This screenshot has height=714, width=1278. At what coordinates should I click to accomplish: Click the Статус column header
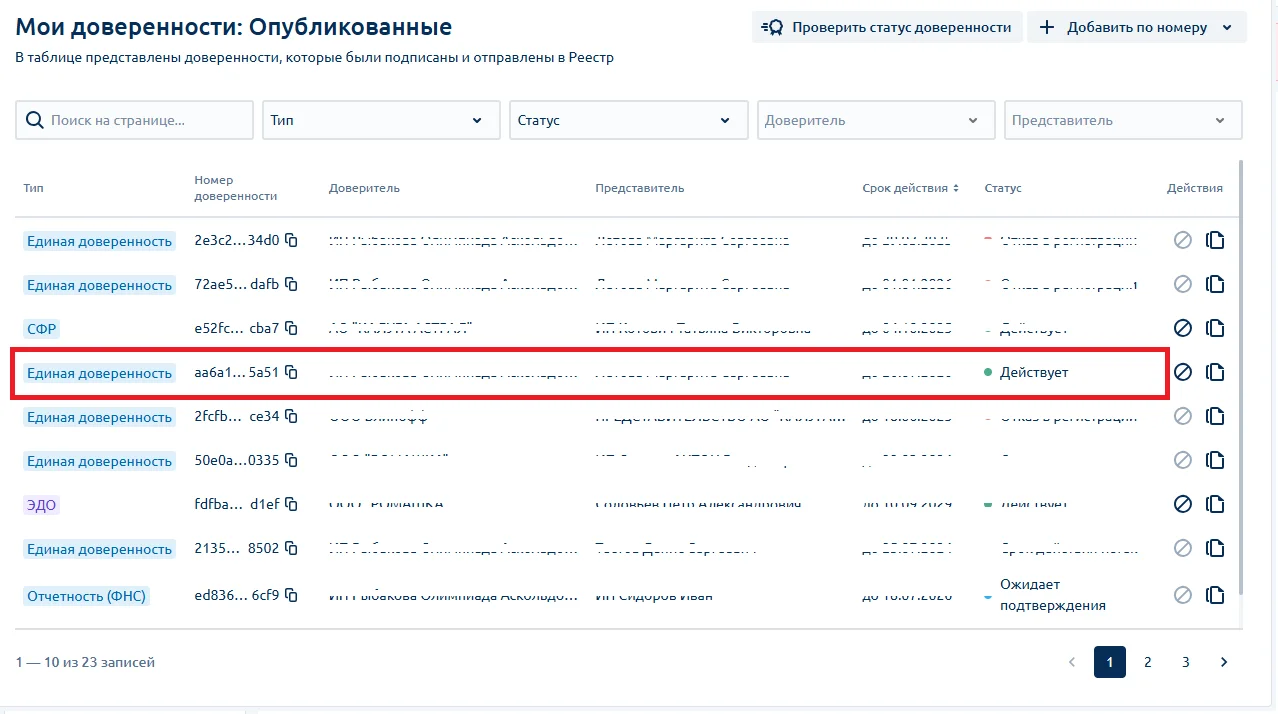(1003, 188)
